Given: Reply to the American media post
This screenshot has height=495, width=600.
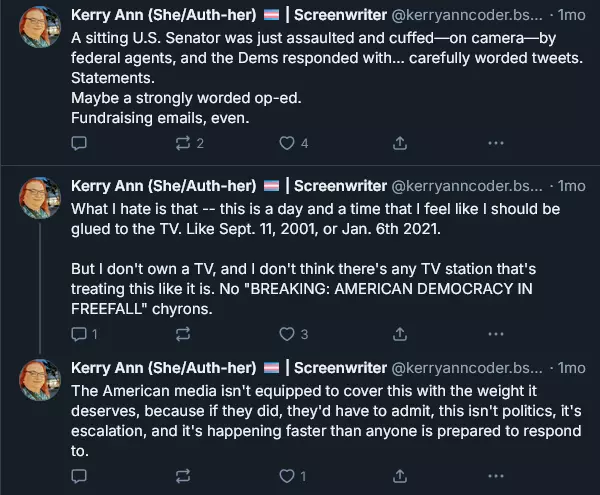Looking at the screenshot, I should (x=80, y=476).
